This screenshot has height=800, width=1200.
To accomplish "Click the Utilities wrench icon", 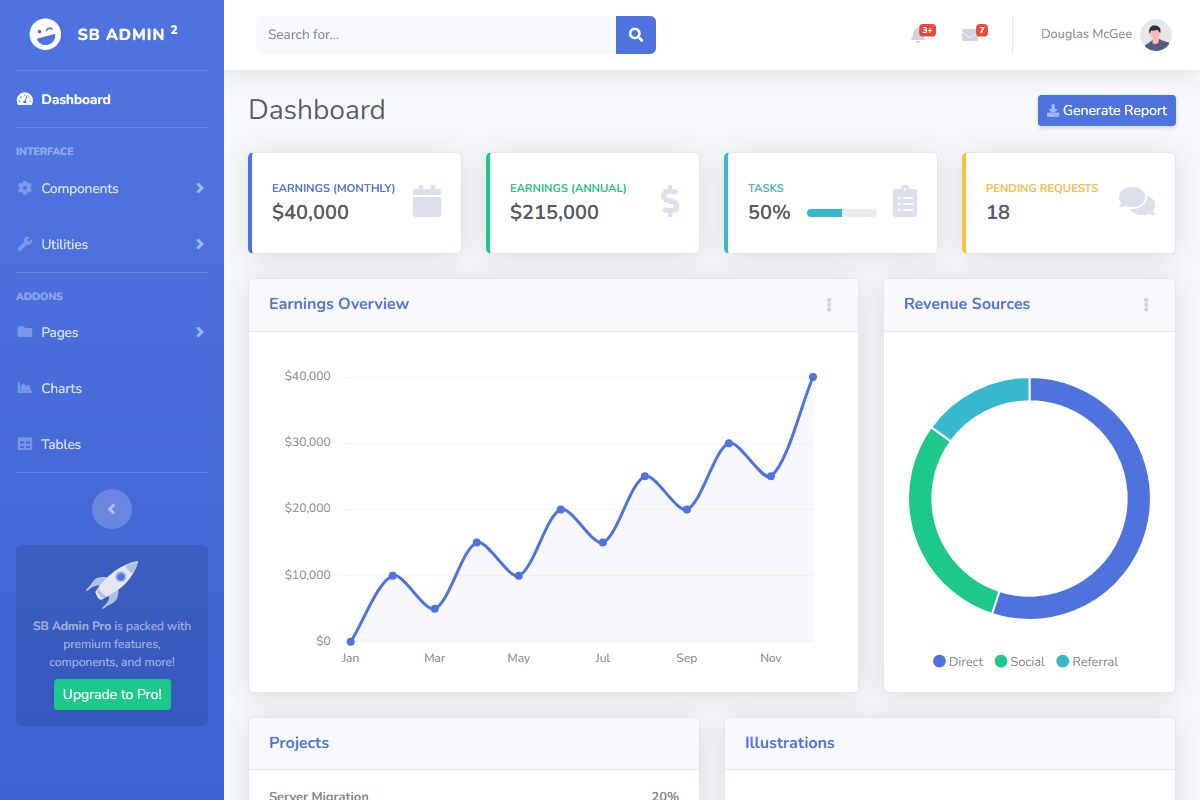I will (x=25, y=244).
